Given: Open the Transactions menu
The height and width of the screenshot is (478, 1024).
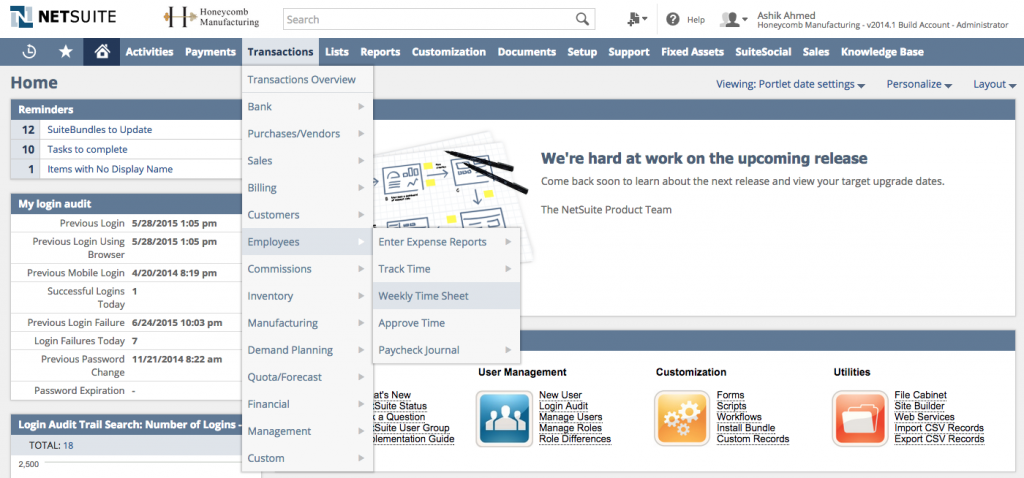Looking at the screenshot, I should tap(280, 52).
